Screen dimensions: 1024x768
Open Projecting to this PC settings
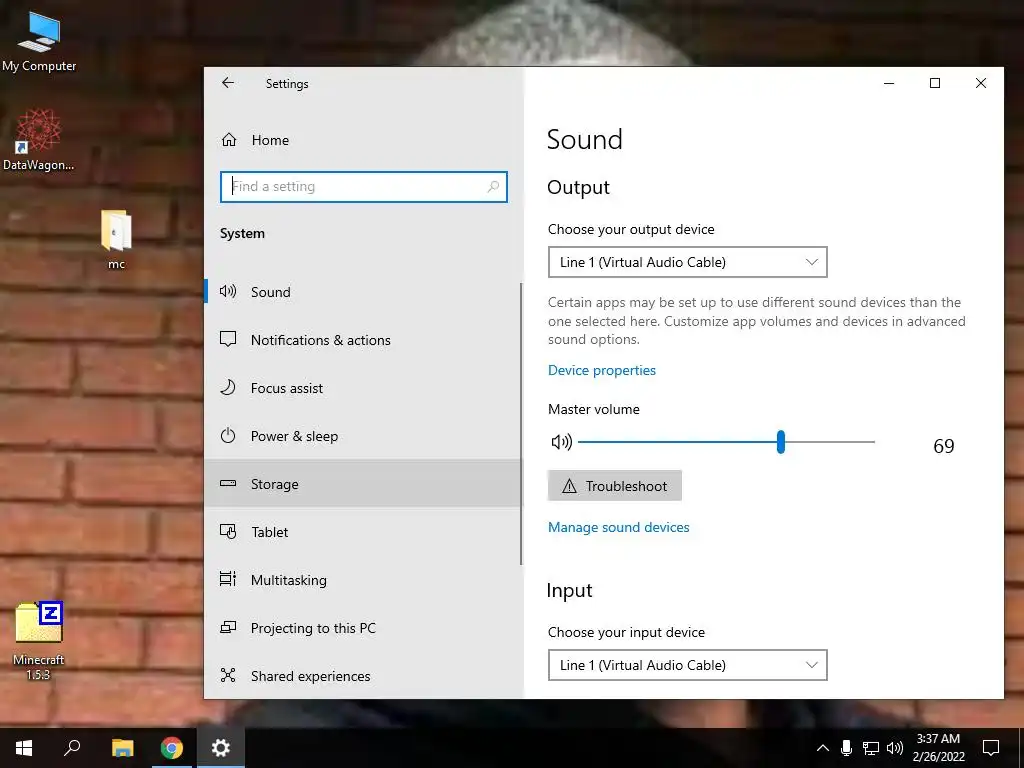(x=362, y=628)
